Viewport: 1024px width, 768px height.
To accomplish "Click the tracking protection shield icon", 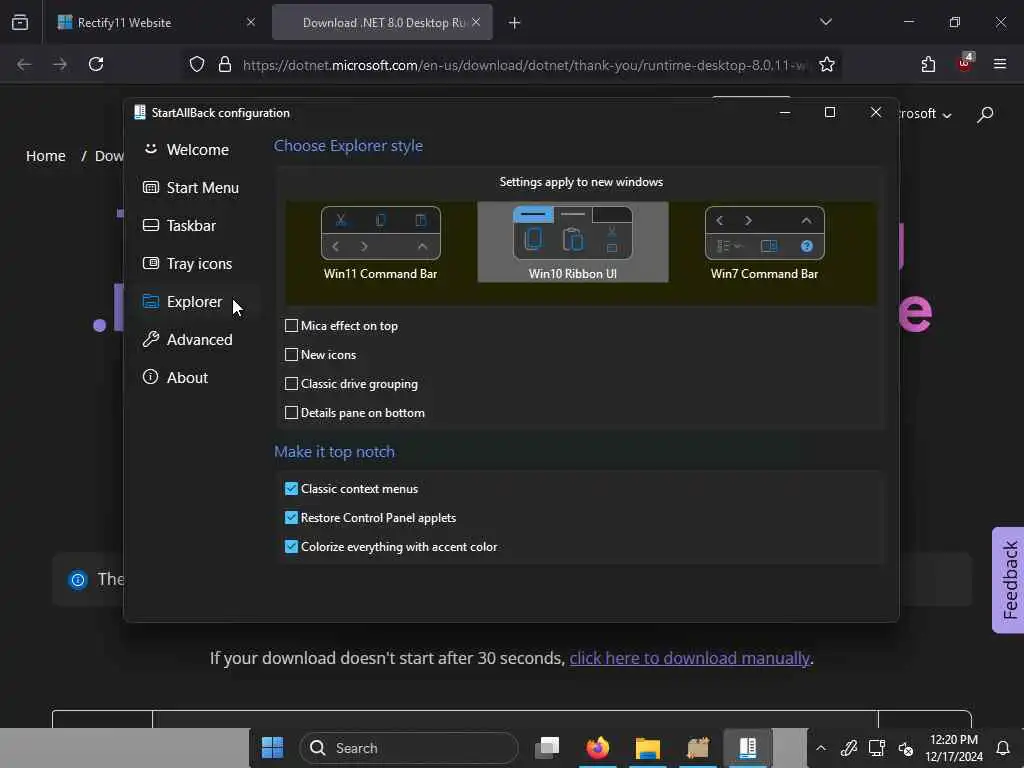I will coord(197,65).
